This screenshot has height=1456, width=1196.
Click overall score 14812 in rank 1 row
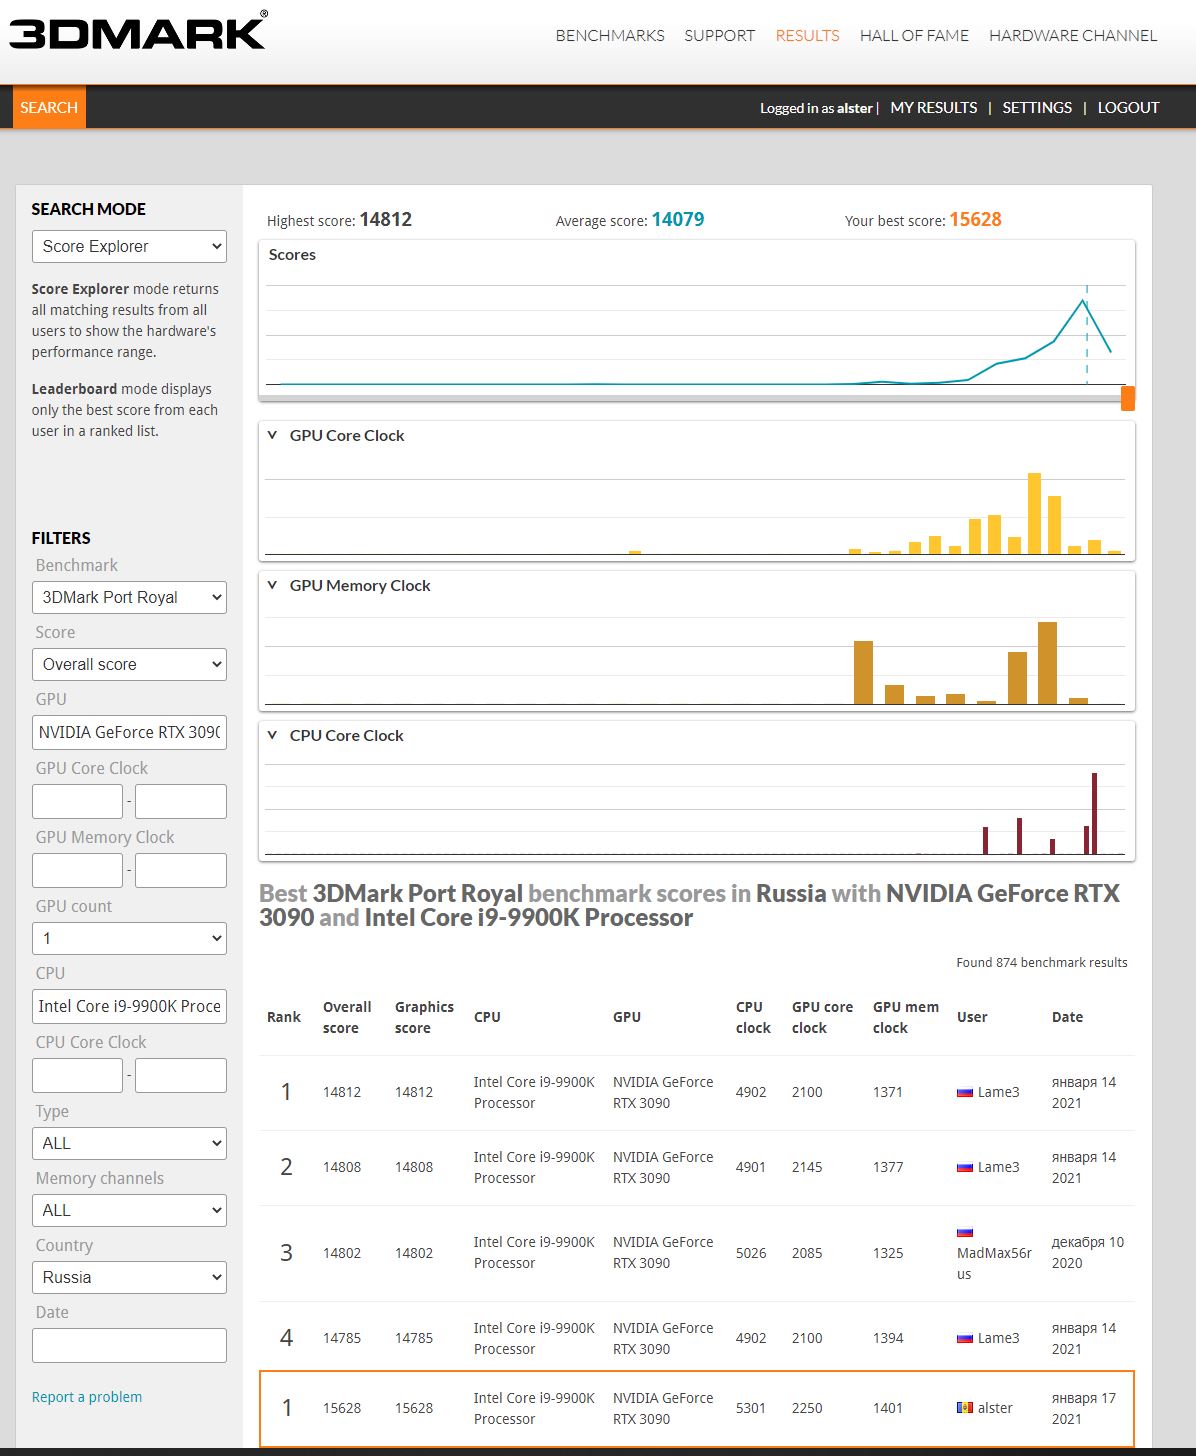[x=342, y=1092]
